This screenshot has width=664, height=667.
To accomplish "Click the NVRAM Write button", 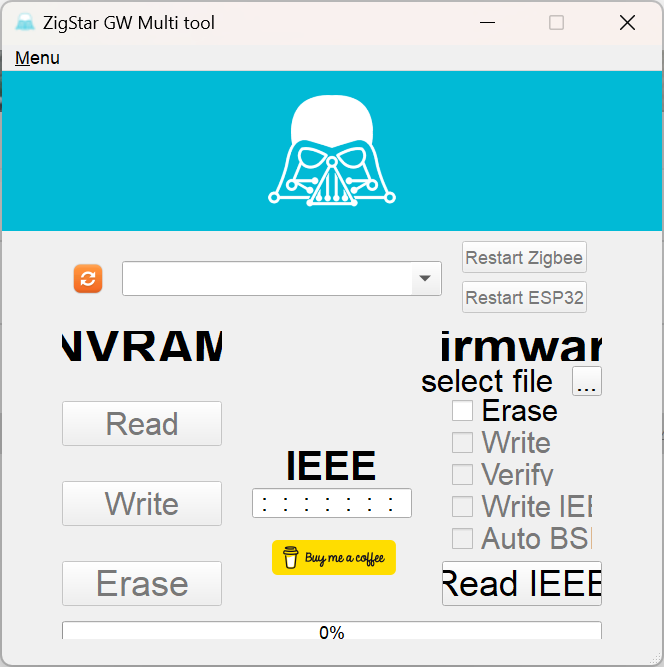I will 142,503.
